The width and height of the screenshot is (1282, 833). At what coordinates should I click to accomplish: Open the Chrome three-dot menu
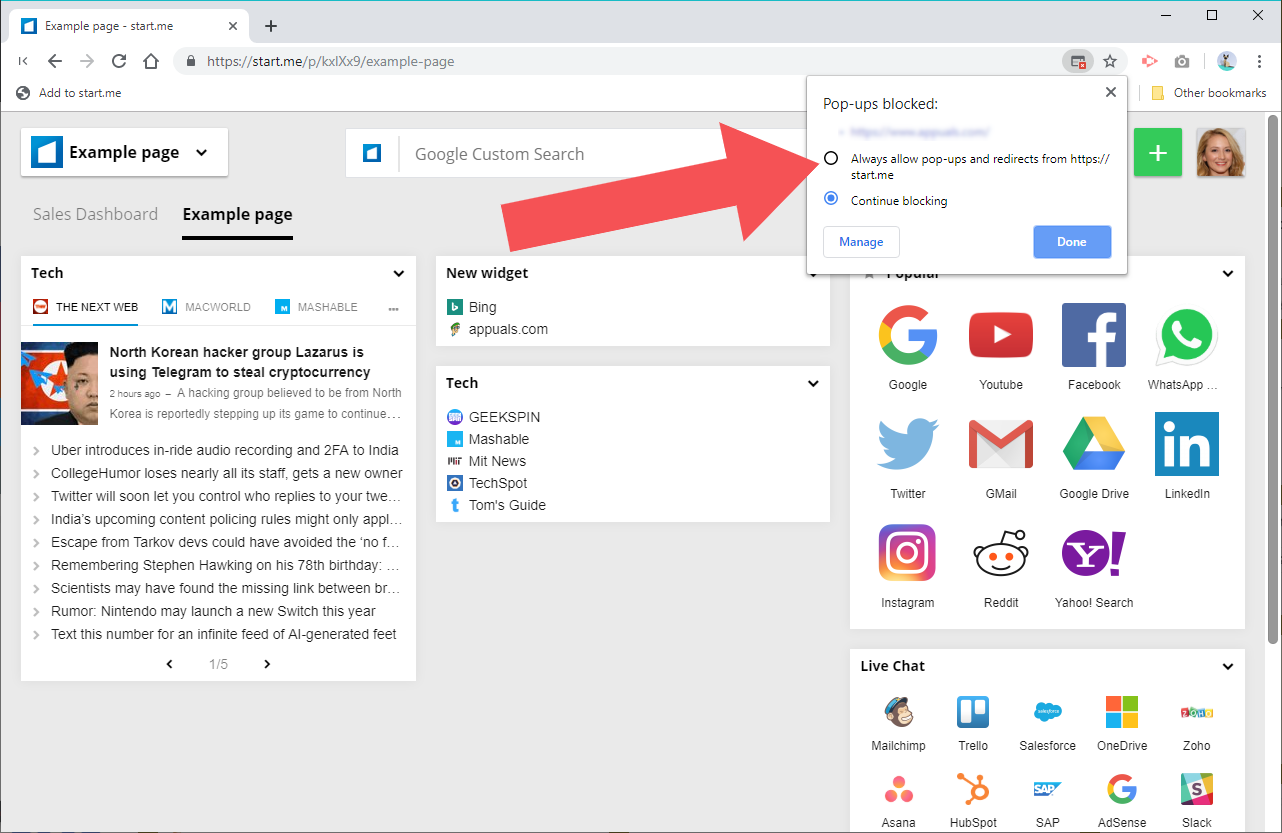point(1259,61)
